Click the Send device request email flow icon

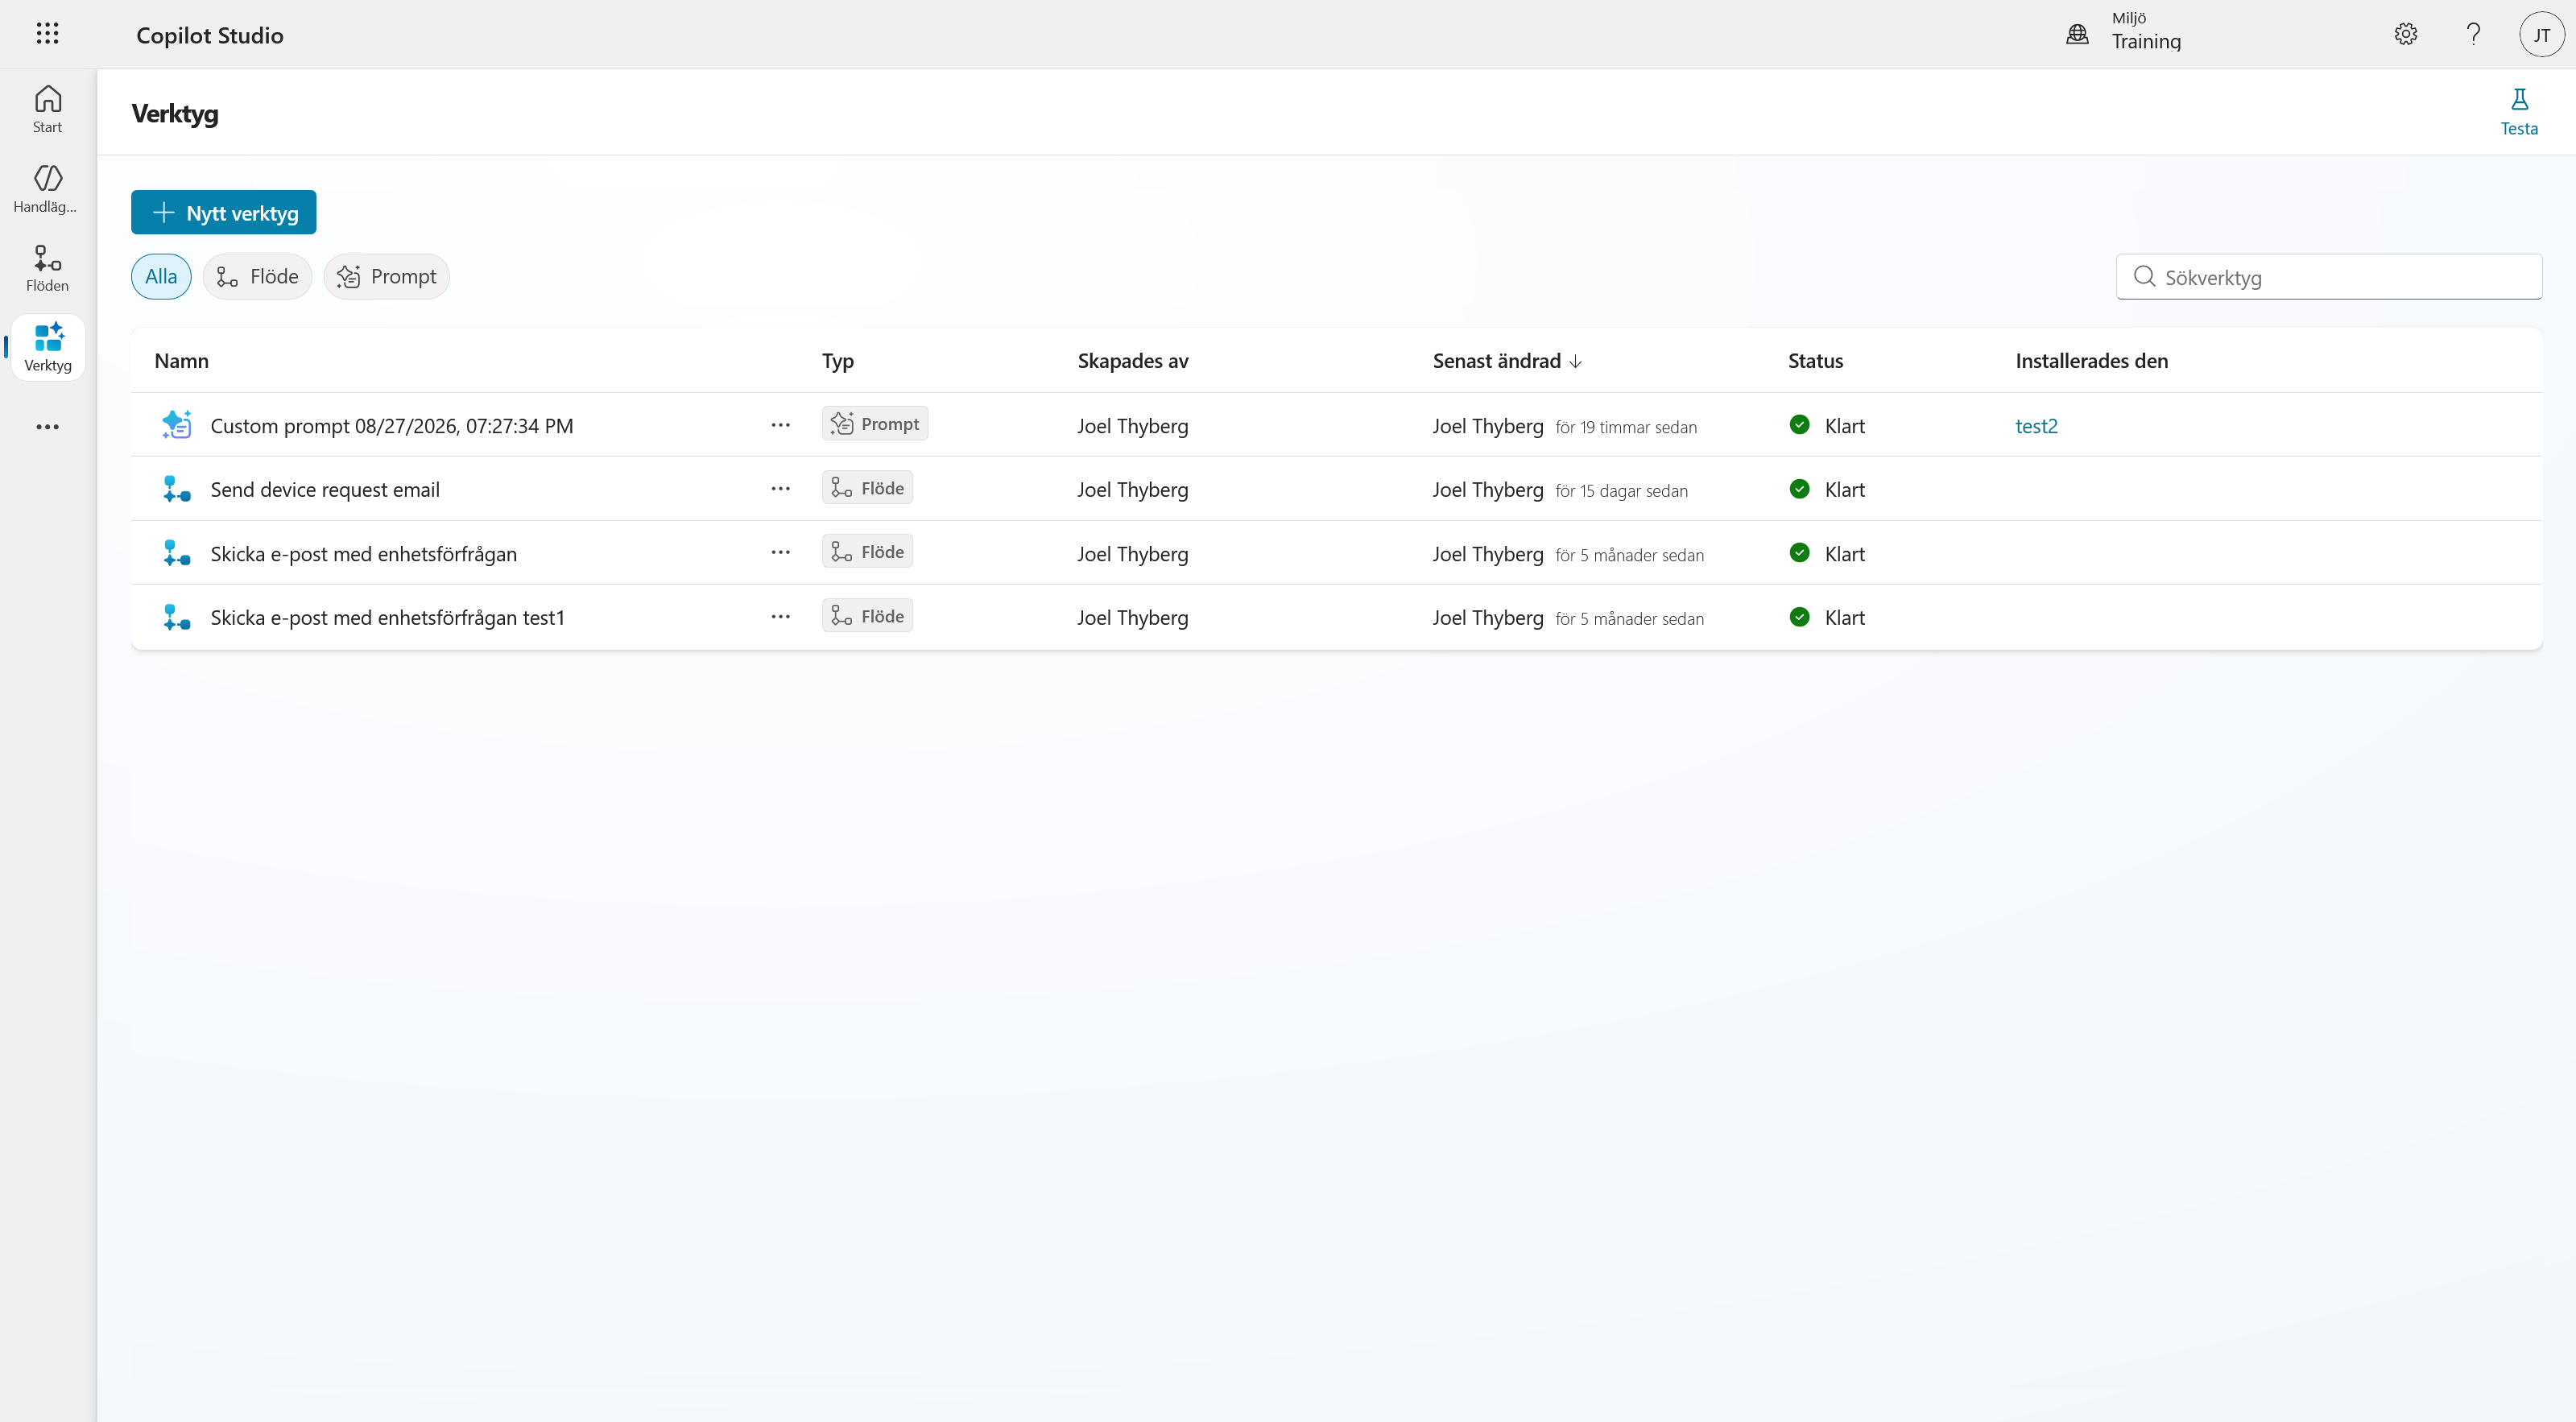[177, 489]
